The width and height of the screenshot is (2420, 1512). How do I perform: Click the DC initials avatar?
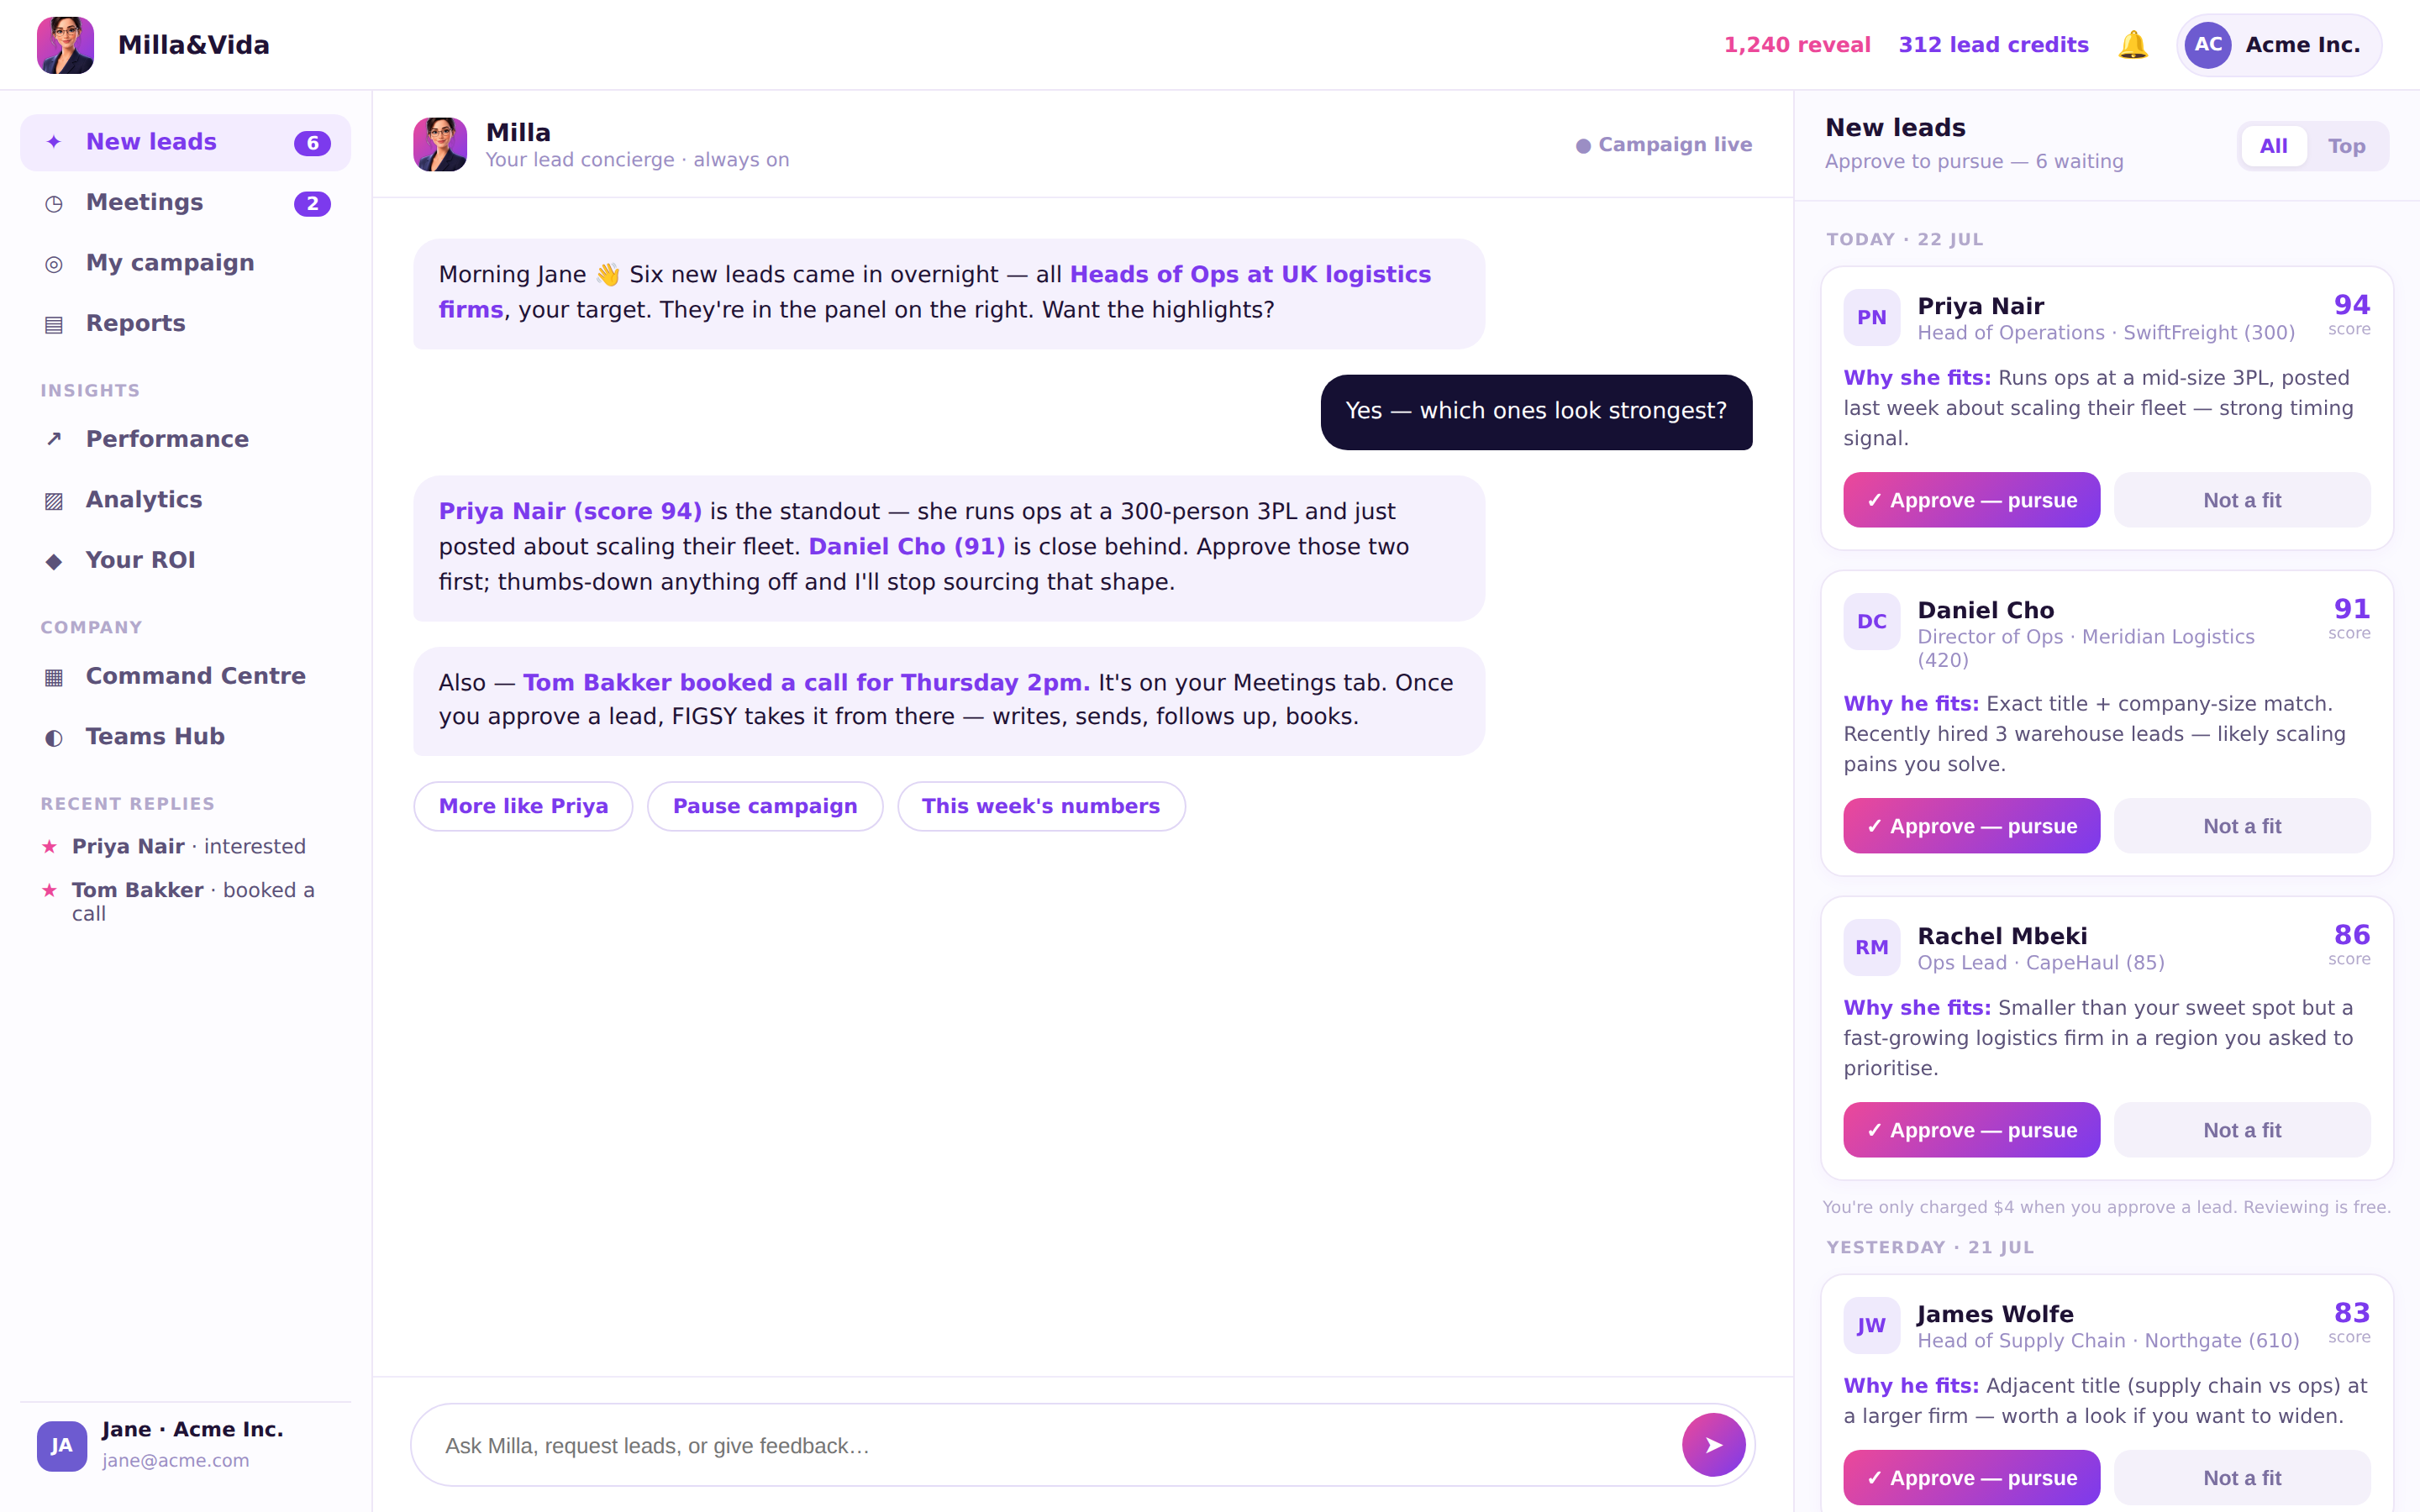(x=1871, y=621)
